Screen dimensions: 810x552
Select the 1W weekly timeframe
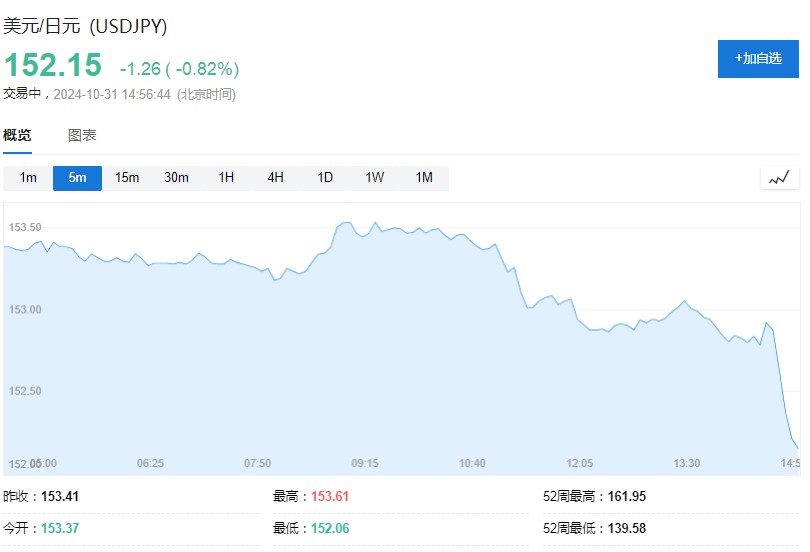[374, 178]
